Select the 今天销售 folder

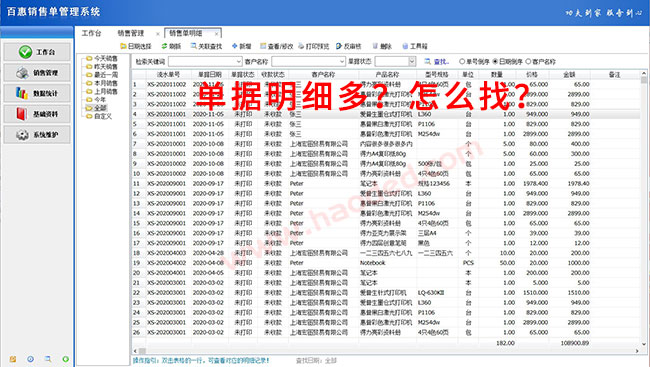(102, 58)
